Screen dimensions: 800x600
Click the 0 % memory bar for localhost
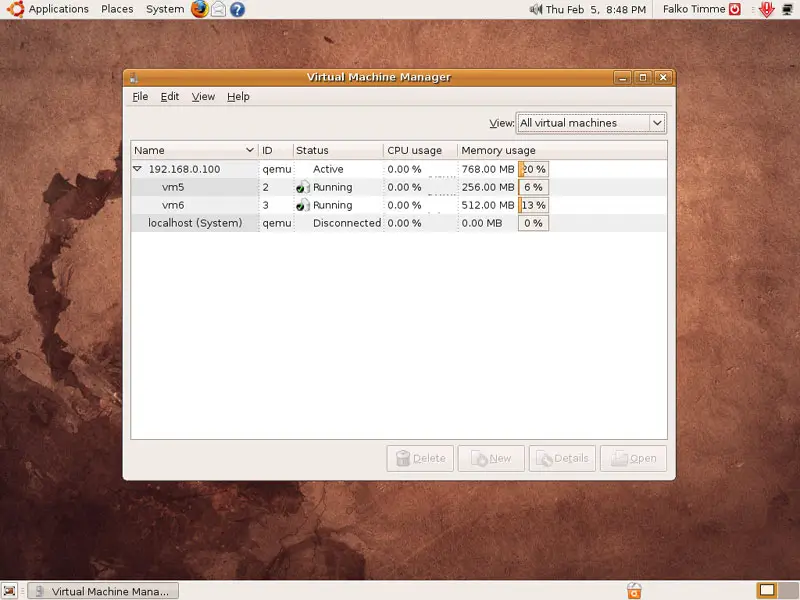[533, 223]
